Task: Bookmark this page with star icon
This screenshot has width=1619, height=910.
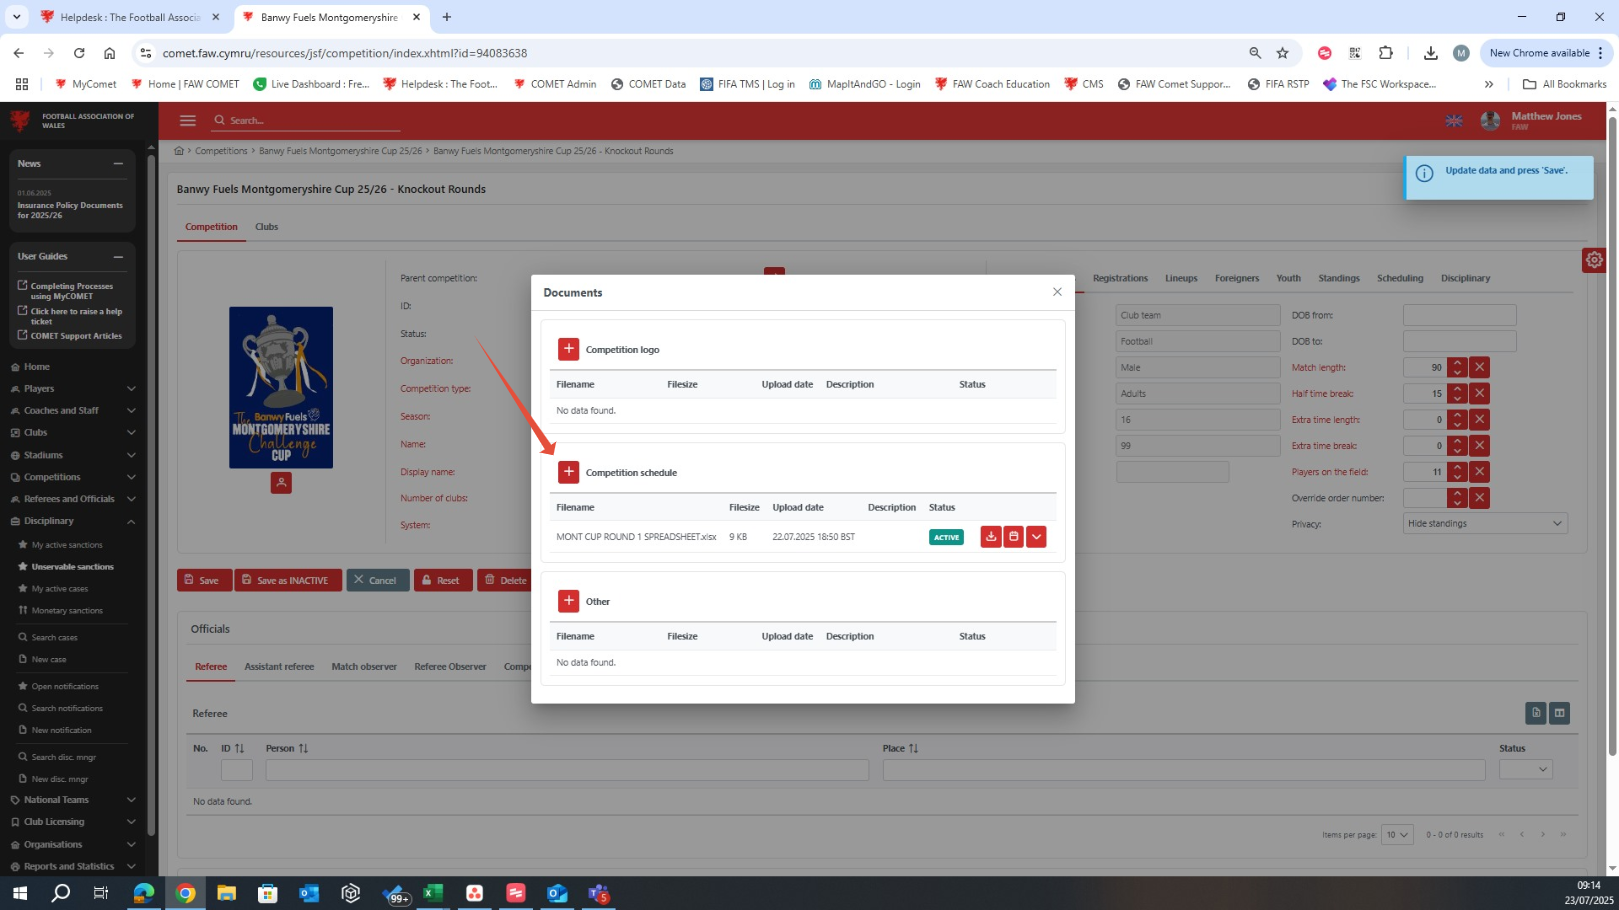Action: pos(1283,53)
